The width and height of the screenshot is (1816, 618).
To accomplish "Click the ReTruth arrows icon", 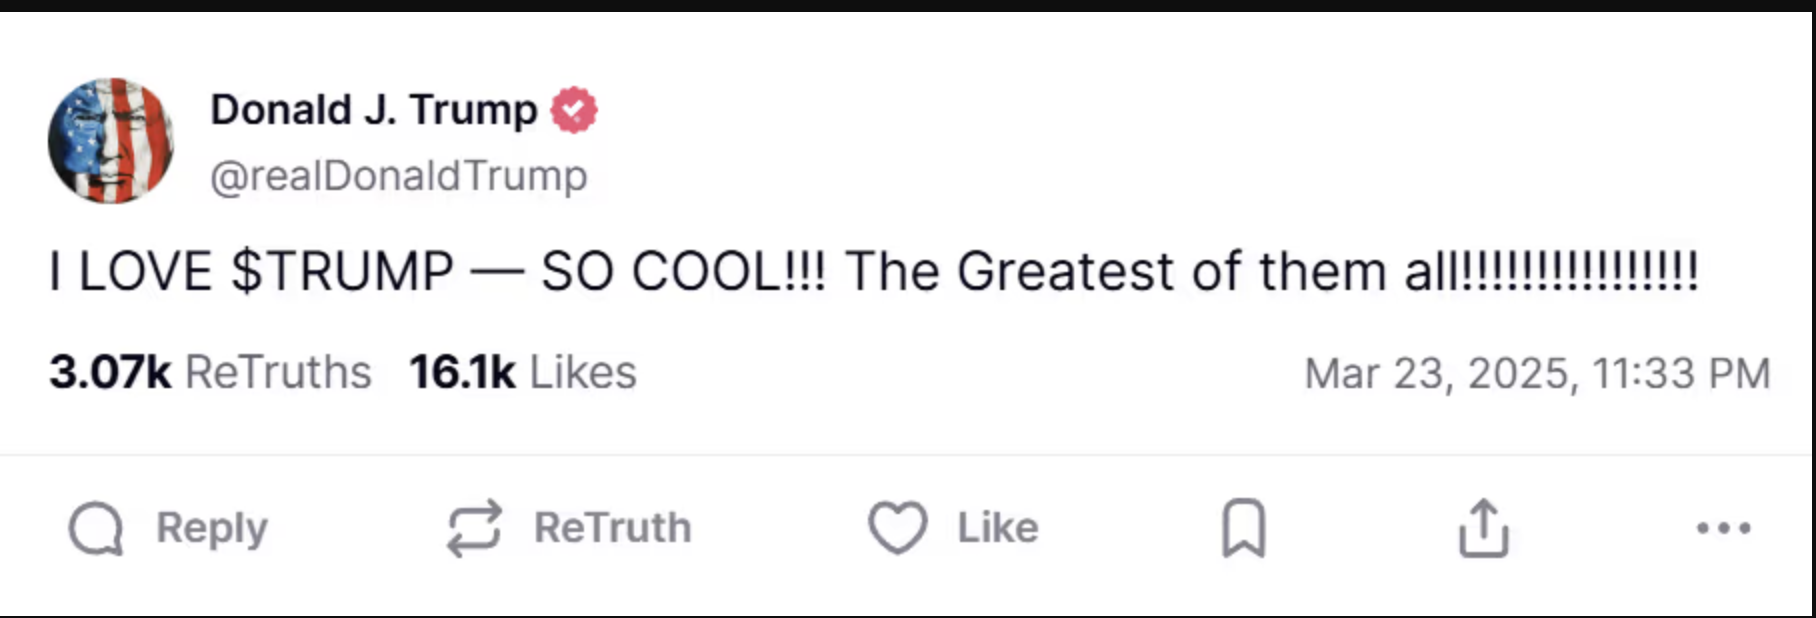I will pyautogui.click(x=473, y=528).
